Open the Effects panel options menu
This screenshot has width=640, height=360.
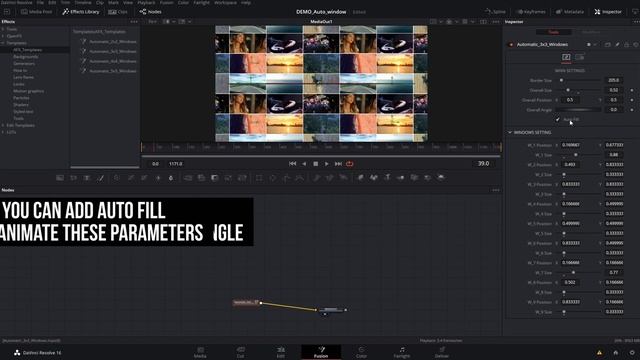(134, 22)
